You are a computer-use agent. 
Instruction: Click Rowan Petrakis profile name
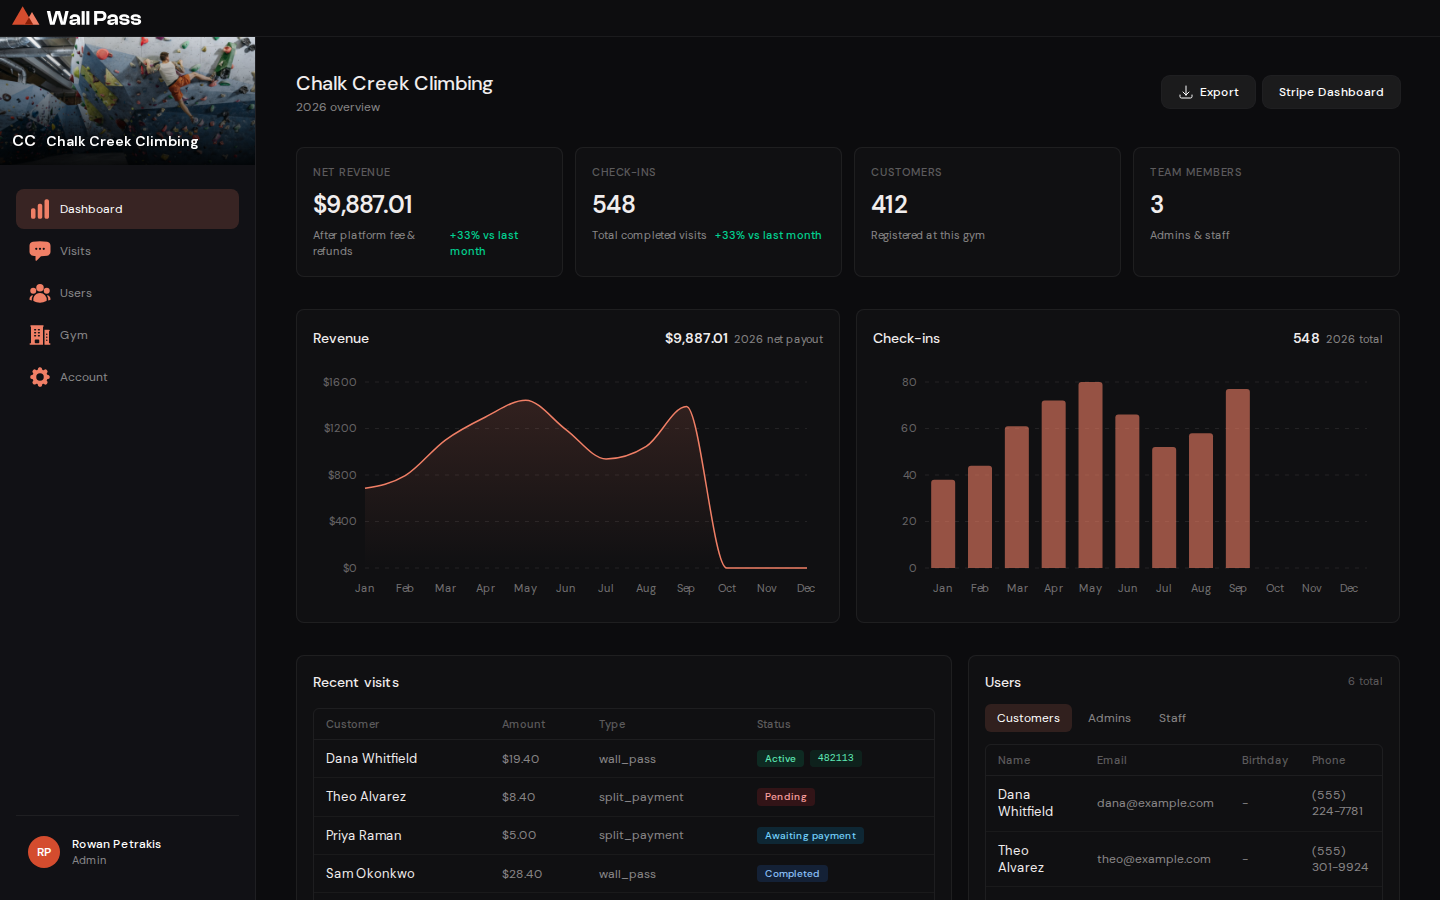pyautogui.click(x=116, y=844)
